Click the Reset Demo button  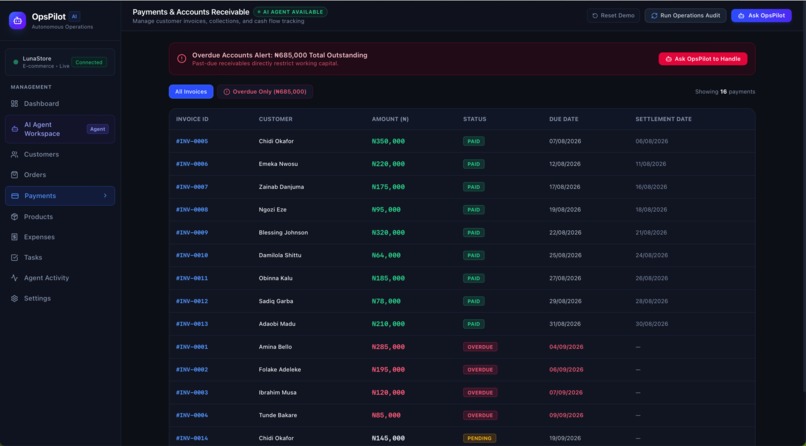click(x=613, y=15)
